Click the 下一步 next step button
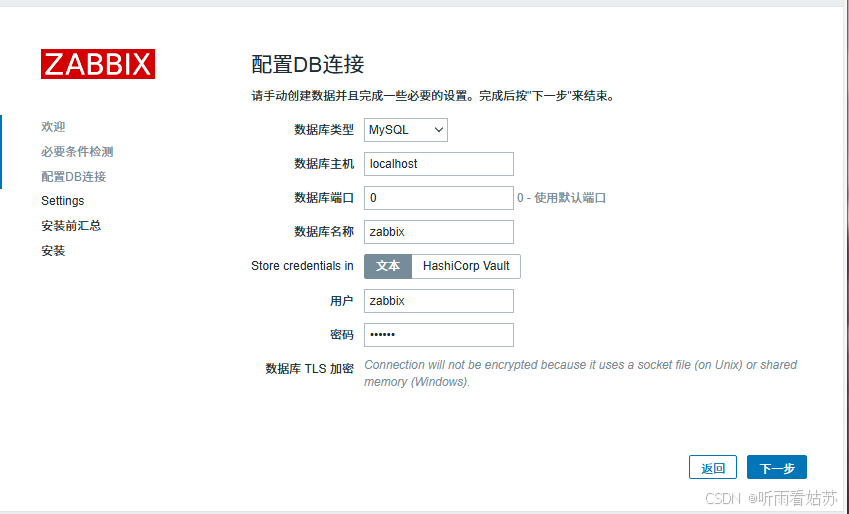Image resolution: width=849 pixels, height=514 pixels. click(777, 467)
